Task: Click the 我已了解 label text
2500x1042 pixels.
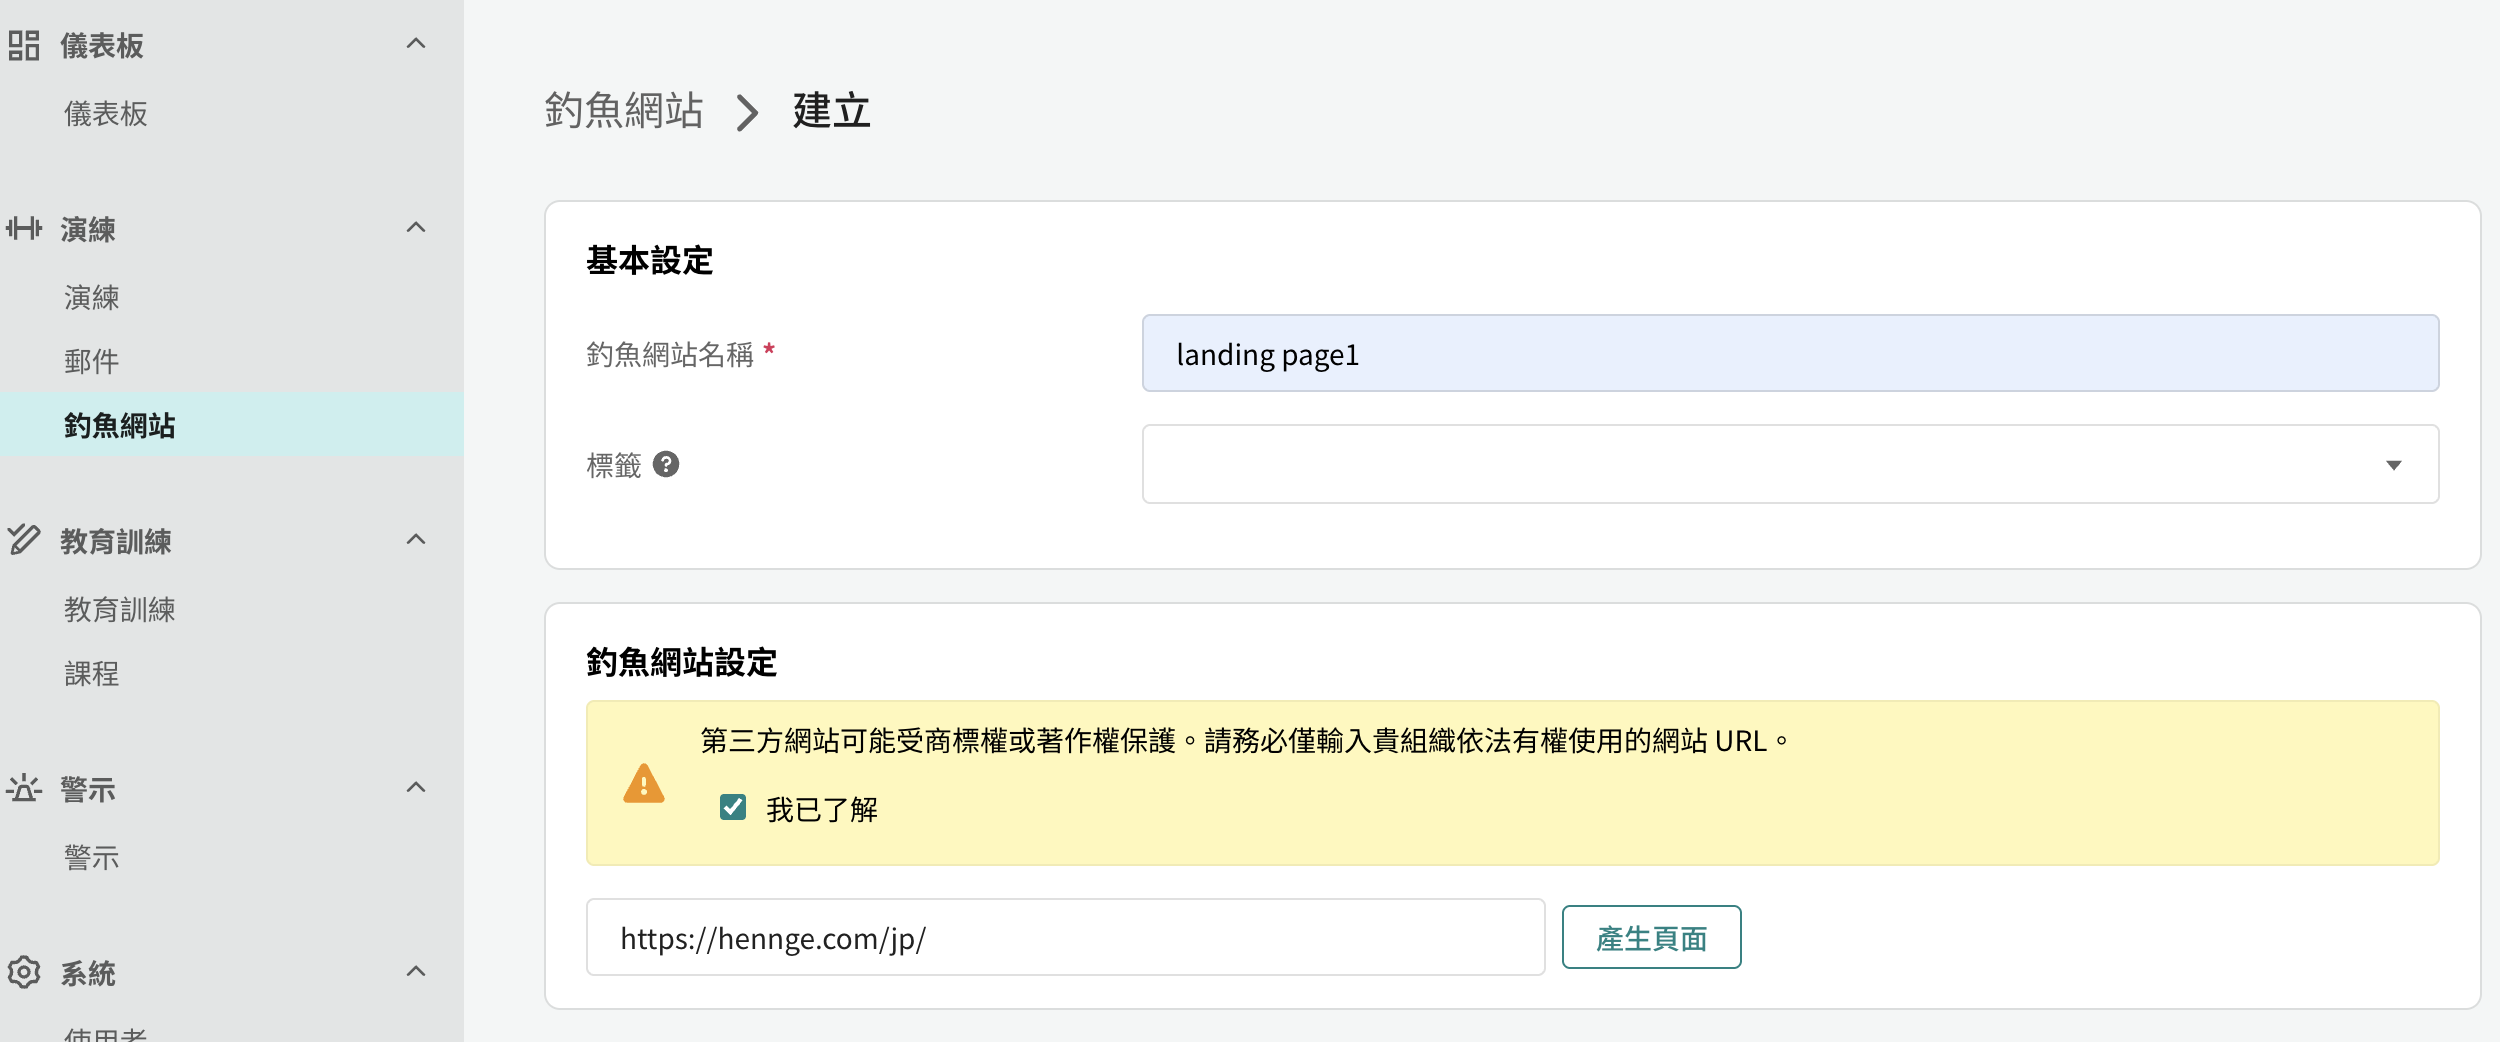Action: (822, 809)
